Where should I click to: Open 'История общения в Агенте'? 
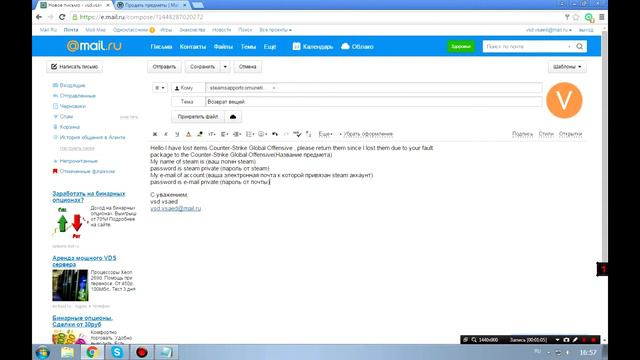point(92,137)
